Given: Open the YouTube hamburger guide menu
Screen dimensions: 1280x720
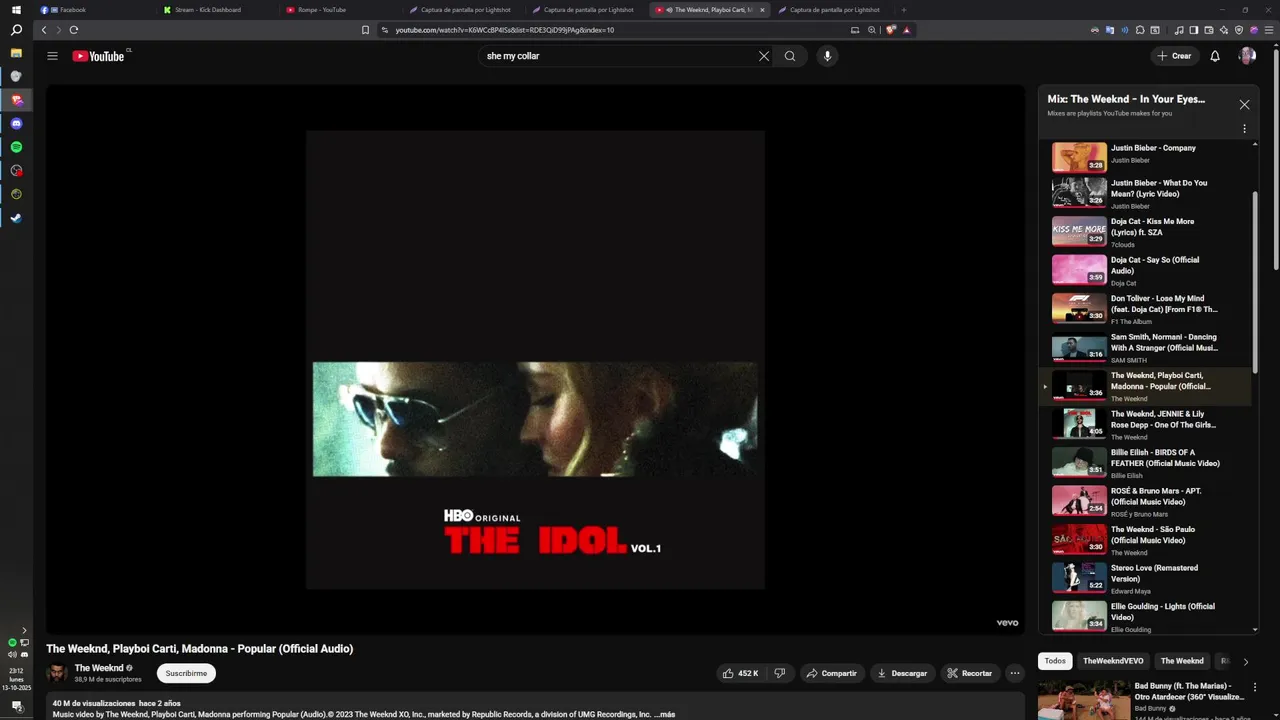Looking at the screenshot, I should click(52, 56).
